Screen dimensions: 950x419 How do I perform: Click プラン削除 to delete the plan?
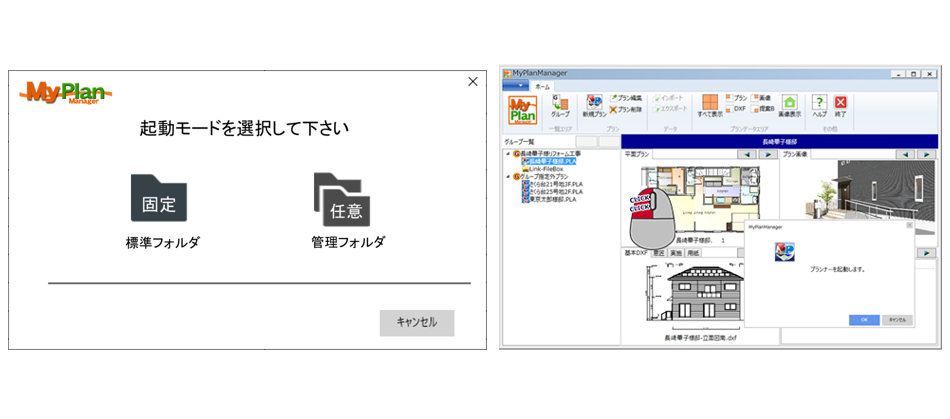tap(626, 110)
